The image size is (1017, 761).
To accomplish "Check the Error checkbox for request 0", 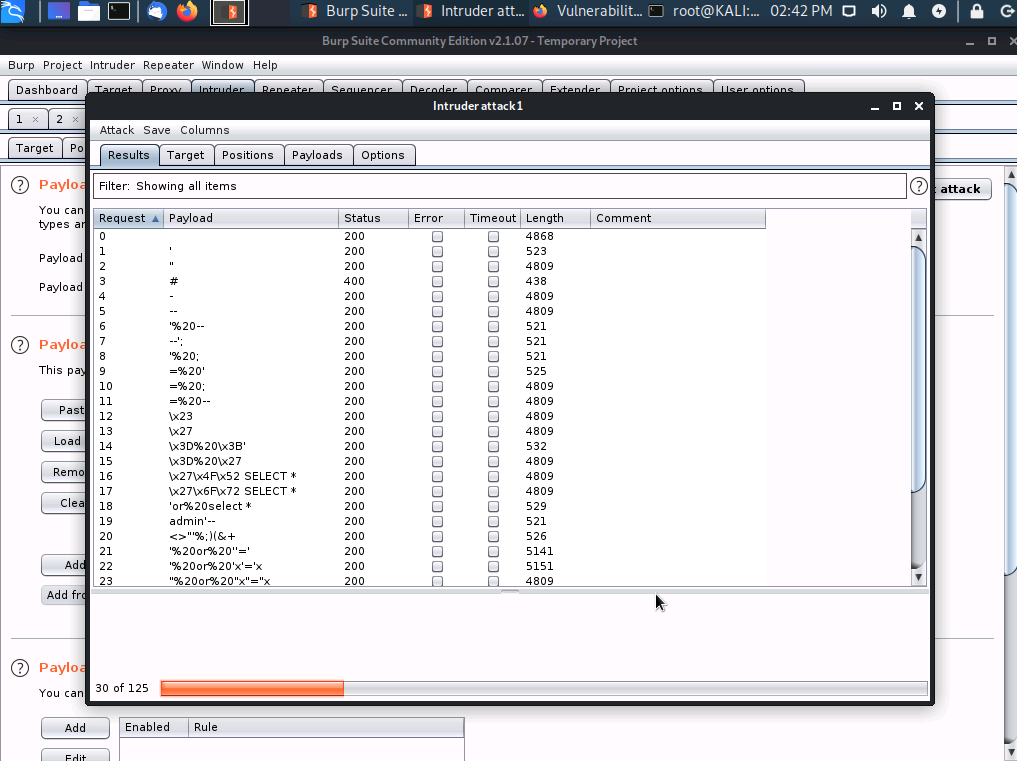I will (436, 236).
